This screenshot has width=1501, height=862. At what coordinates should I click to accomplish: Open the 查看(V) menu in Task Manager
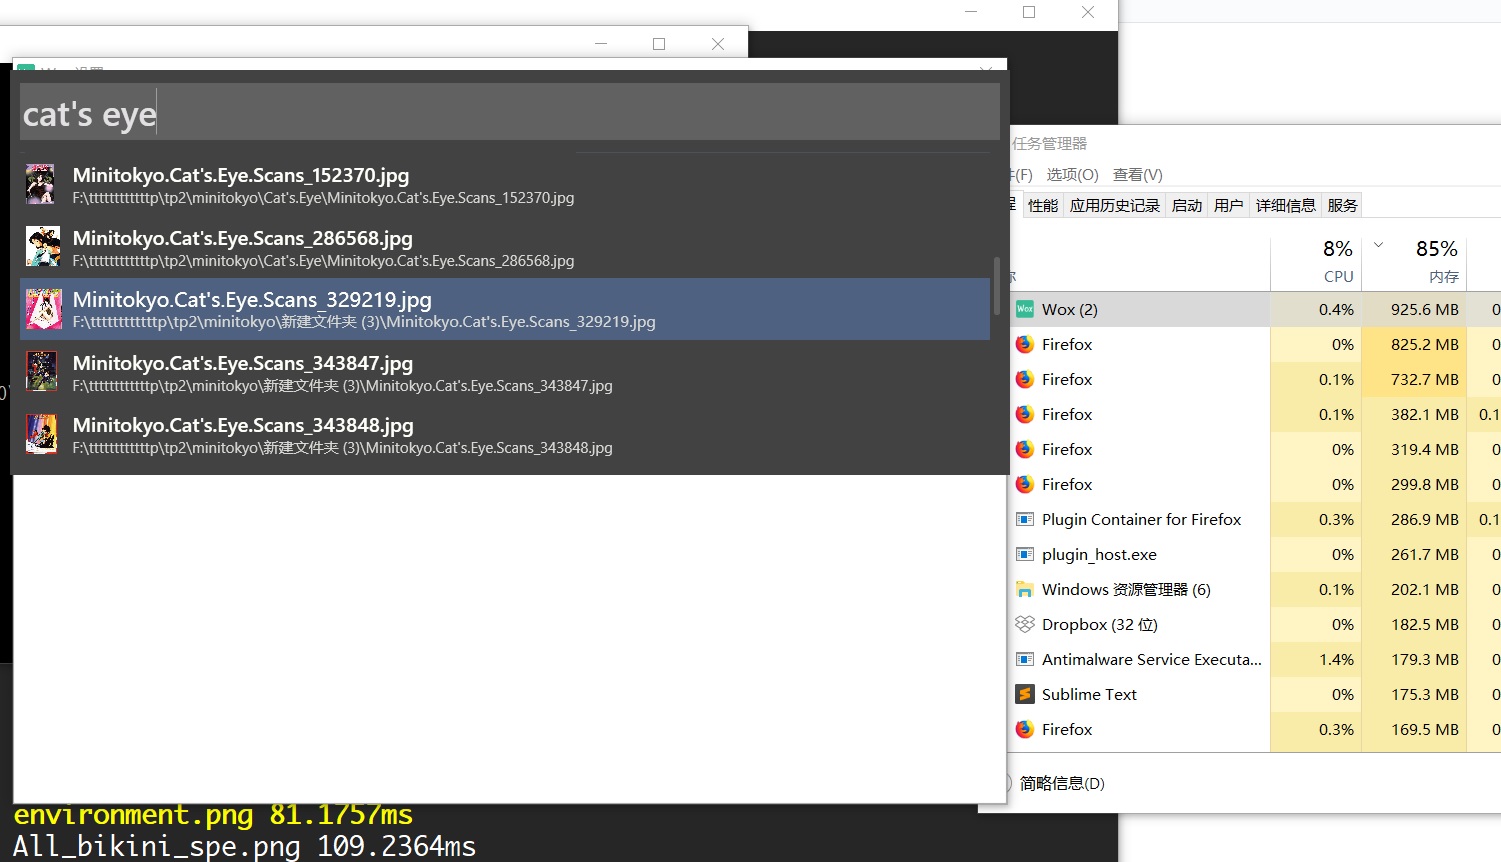click(1137, 174)
